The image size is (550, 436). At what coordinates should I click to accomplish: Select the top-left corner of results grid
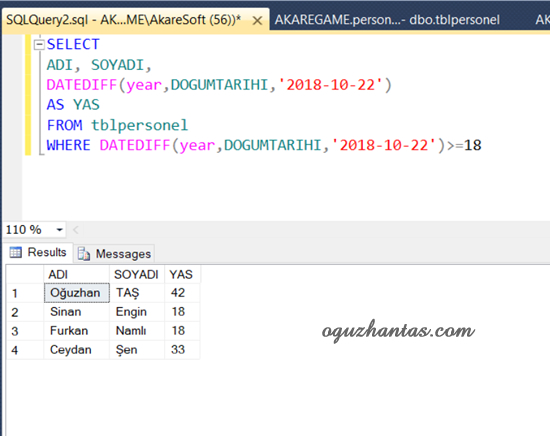click(25, 274)
